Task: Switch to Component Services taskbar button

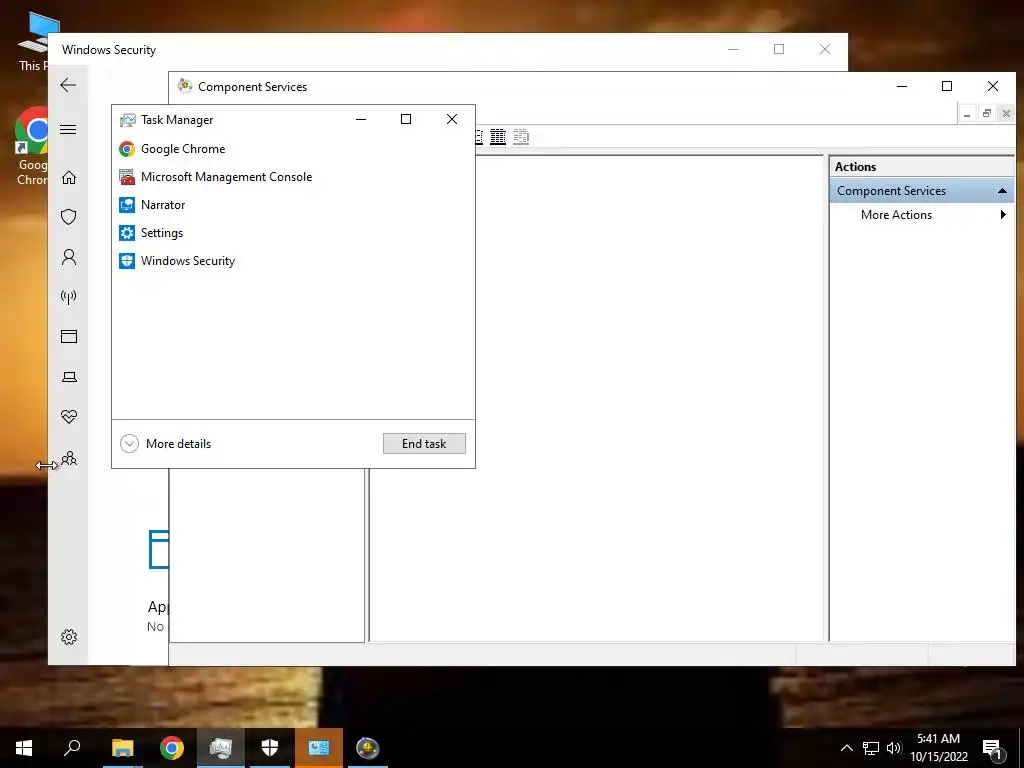Action: (x=368, y=748)
